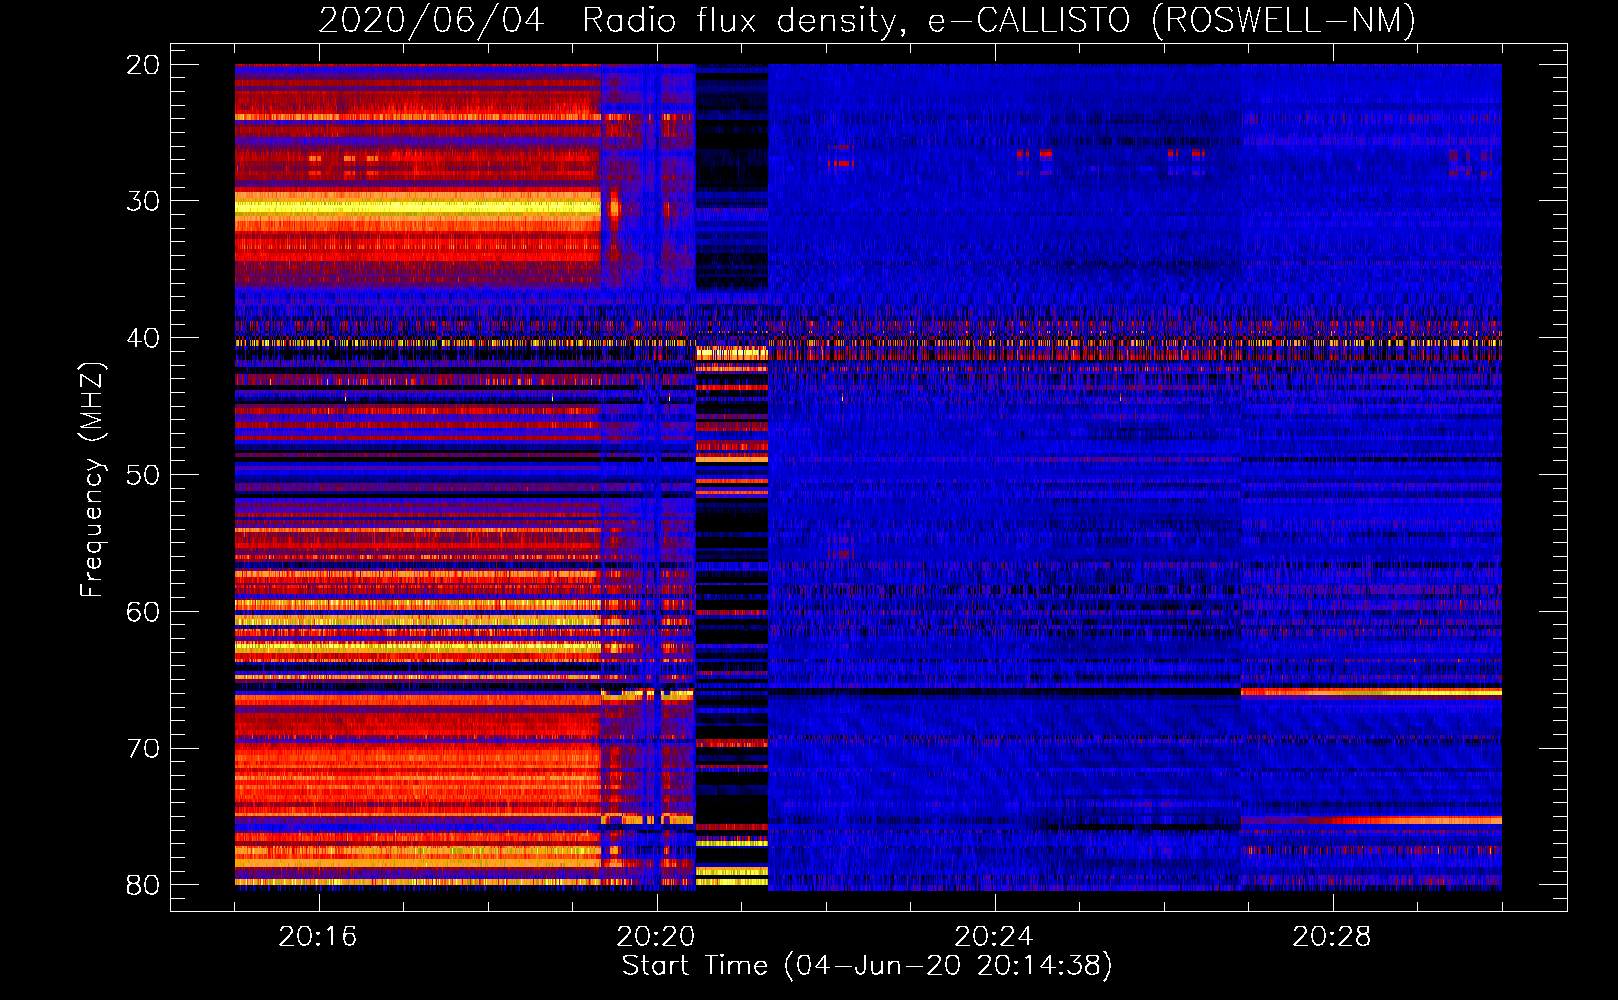Click the 20:24 time tick label
This screenshot has height=1000, width=1618.
coord(994,937)
